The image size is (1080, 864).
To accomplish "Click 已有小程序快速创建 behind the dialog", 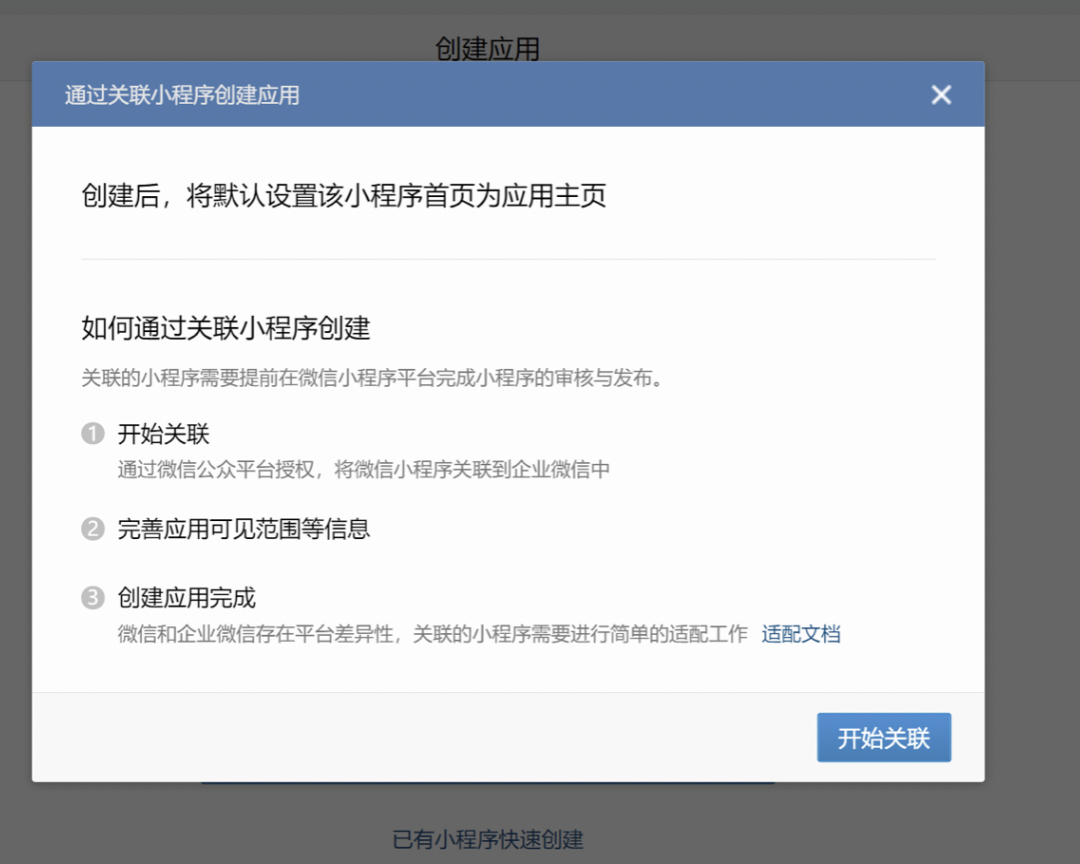I will pyautogui.click(x=488, y=839).
